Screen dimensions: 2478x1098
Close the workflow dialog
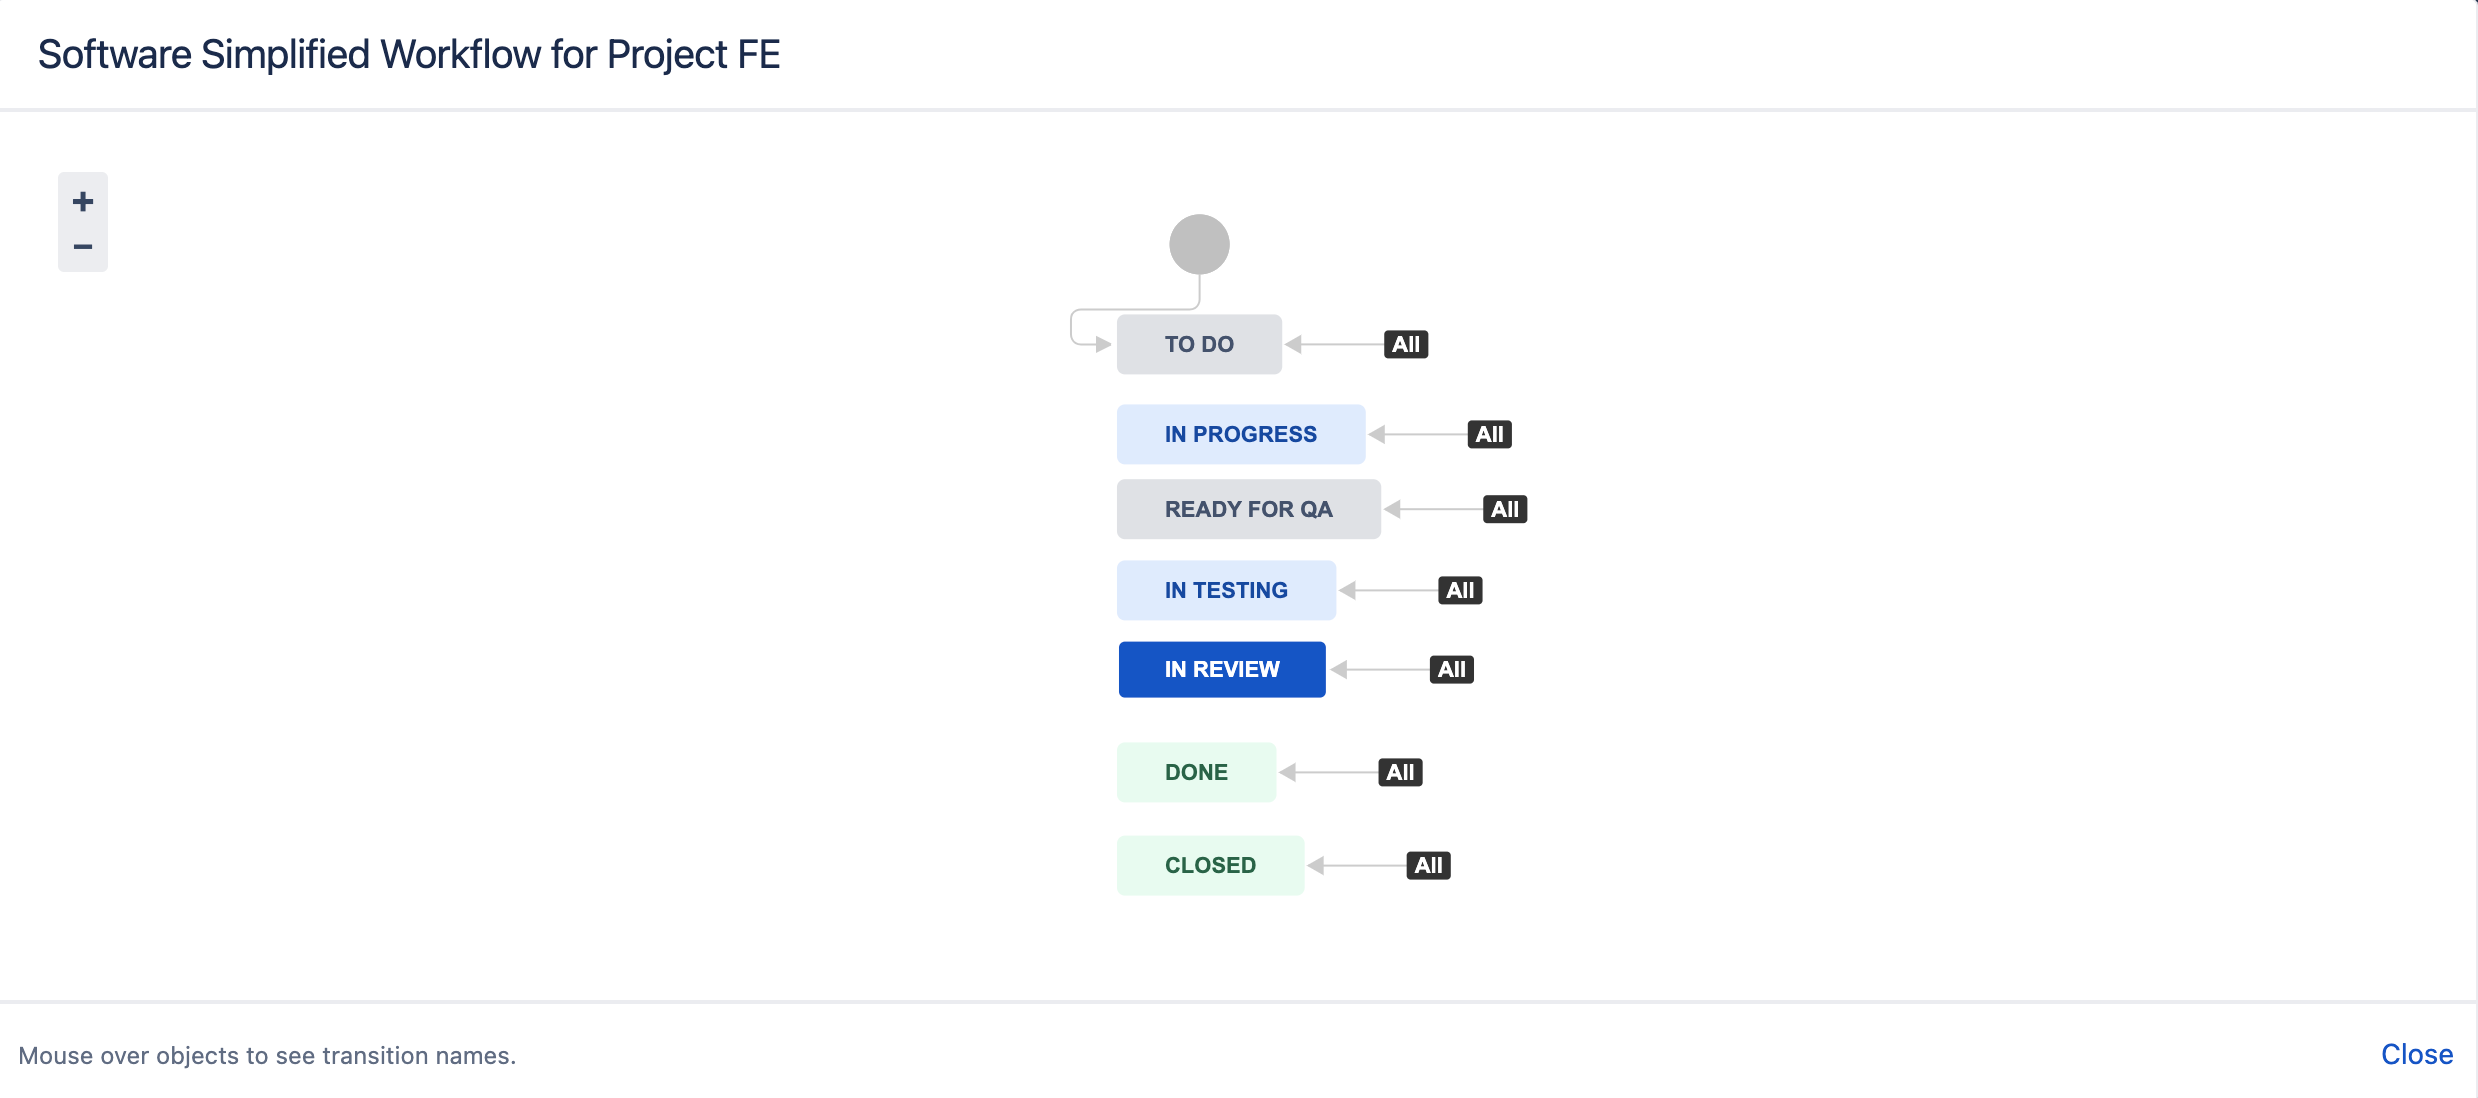[2416, 1054]
